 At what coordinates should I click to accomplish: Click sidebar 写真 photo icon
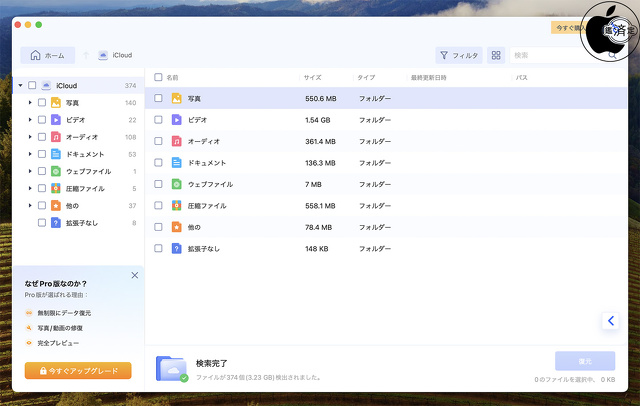[56, 102]
